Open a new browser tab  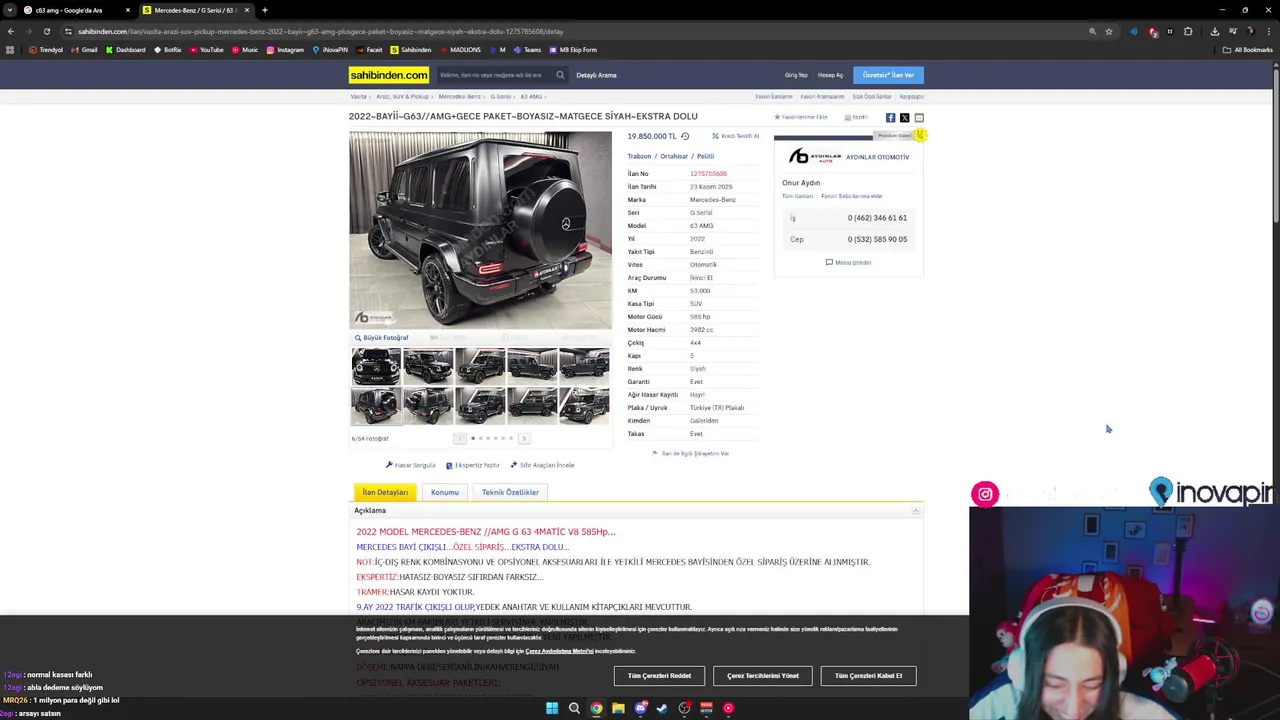tap(264, 10)
